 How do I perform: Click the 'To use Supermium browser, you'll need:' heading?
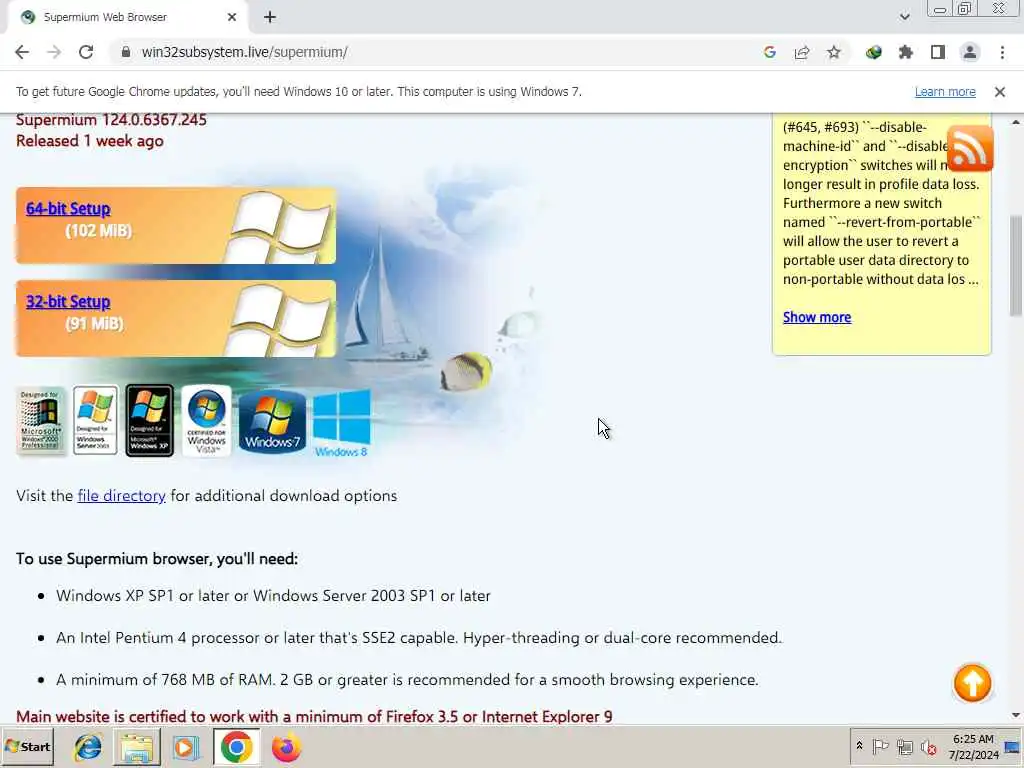pos(157,559)
